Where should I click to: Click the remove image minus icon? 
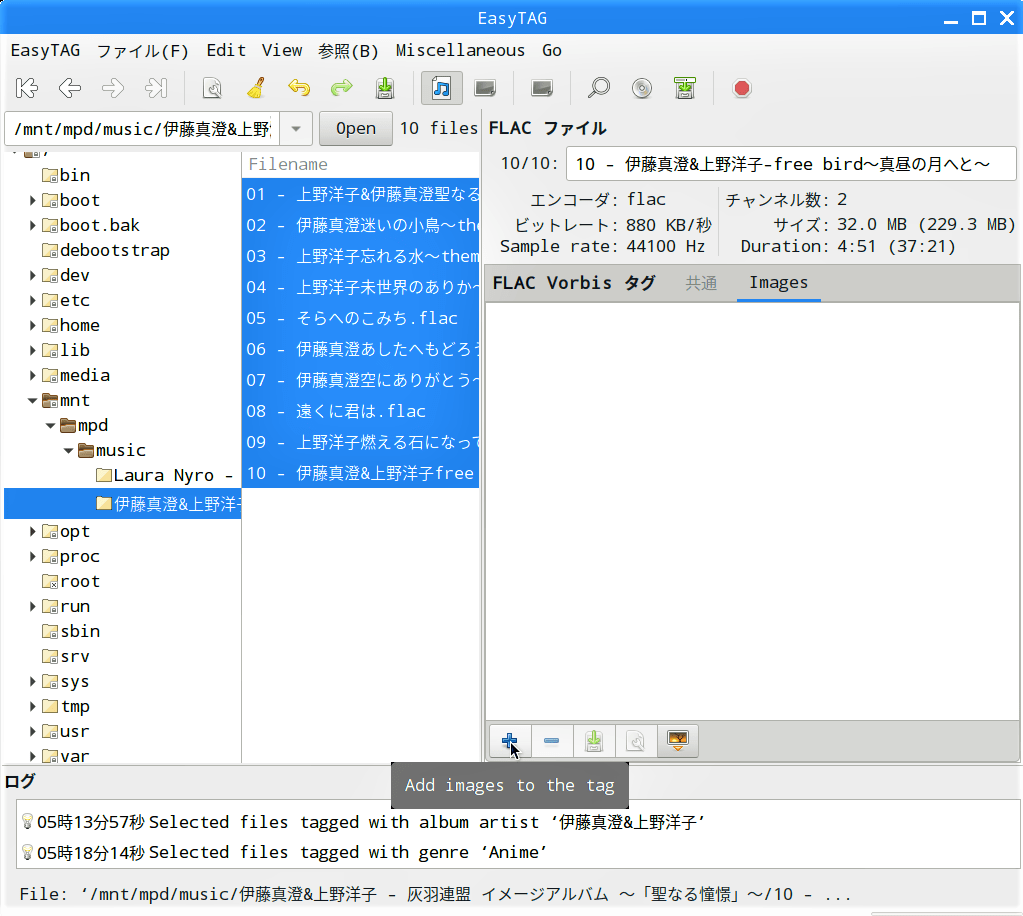tap(551, 740)
